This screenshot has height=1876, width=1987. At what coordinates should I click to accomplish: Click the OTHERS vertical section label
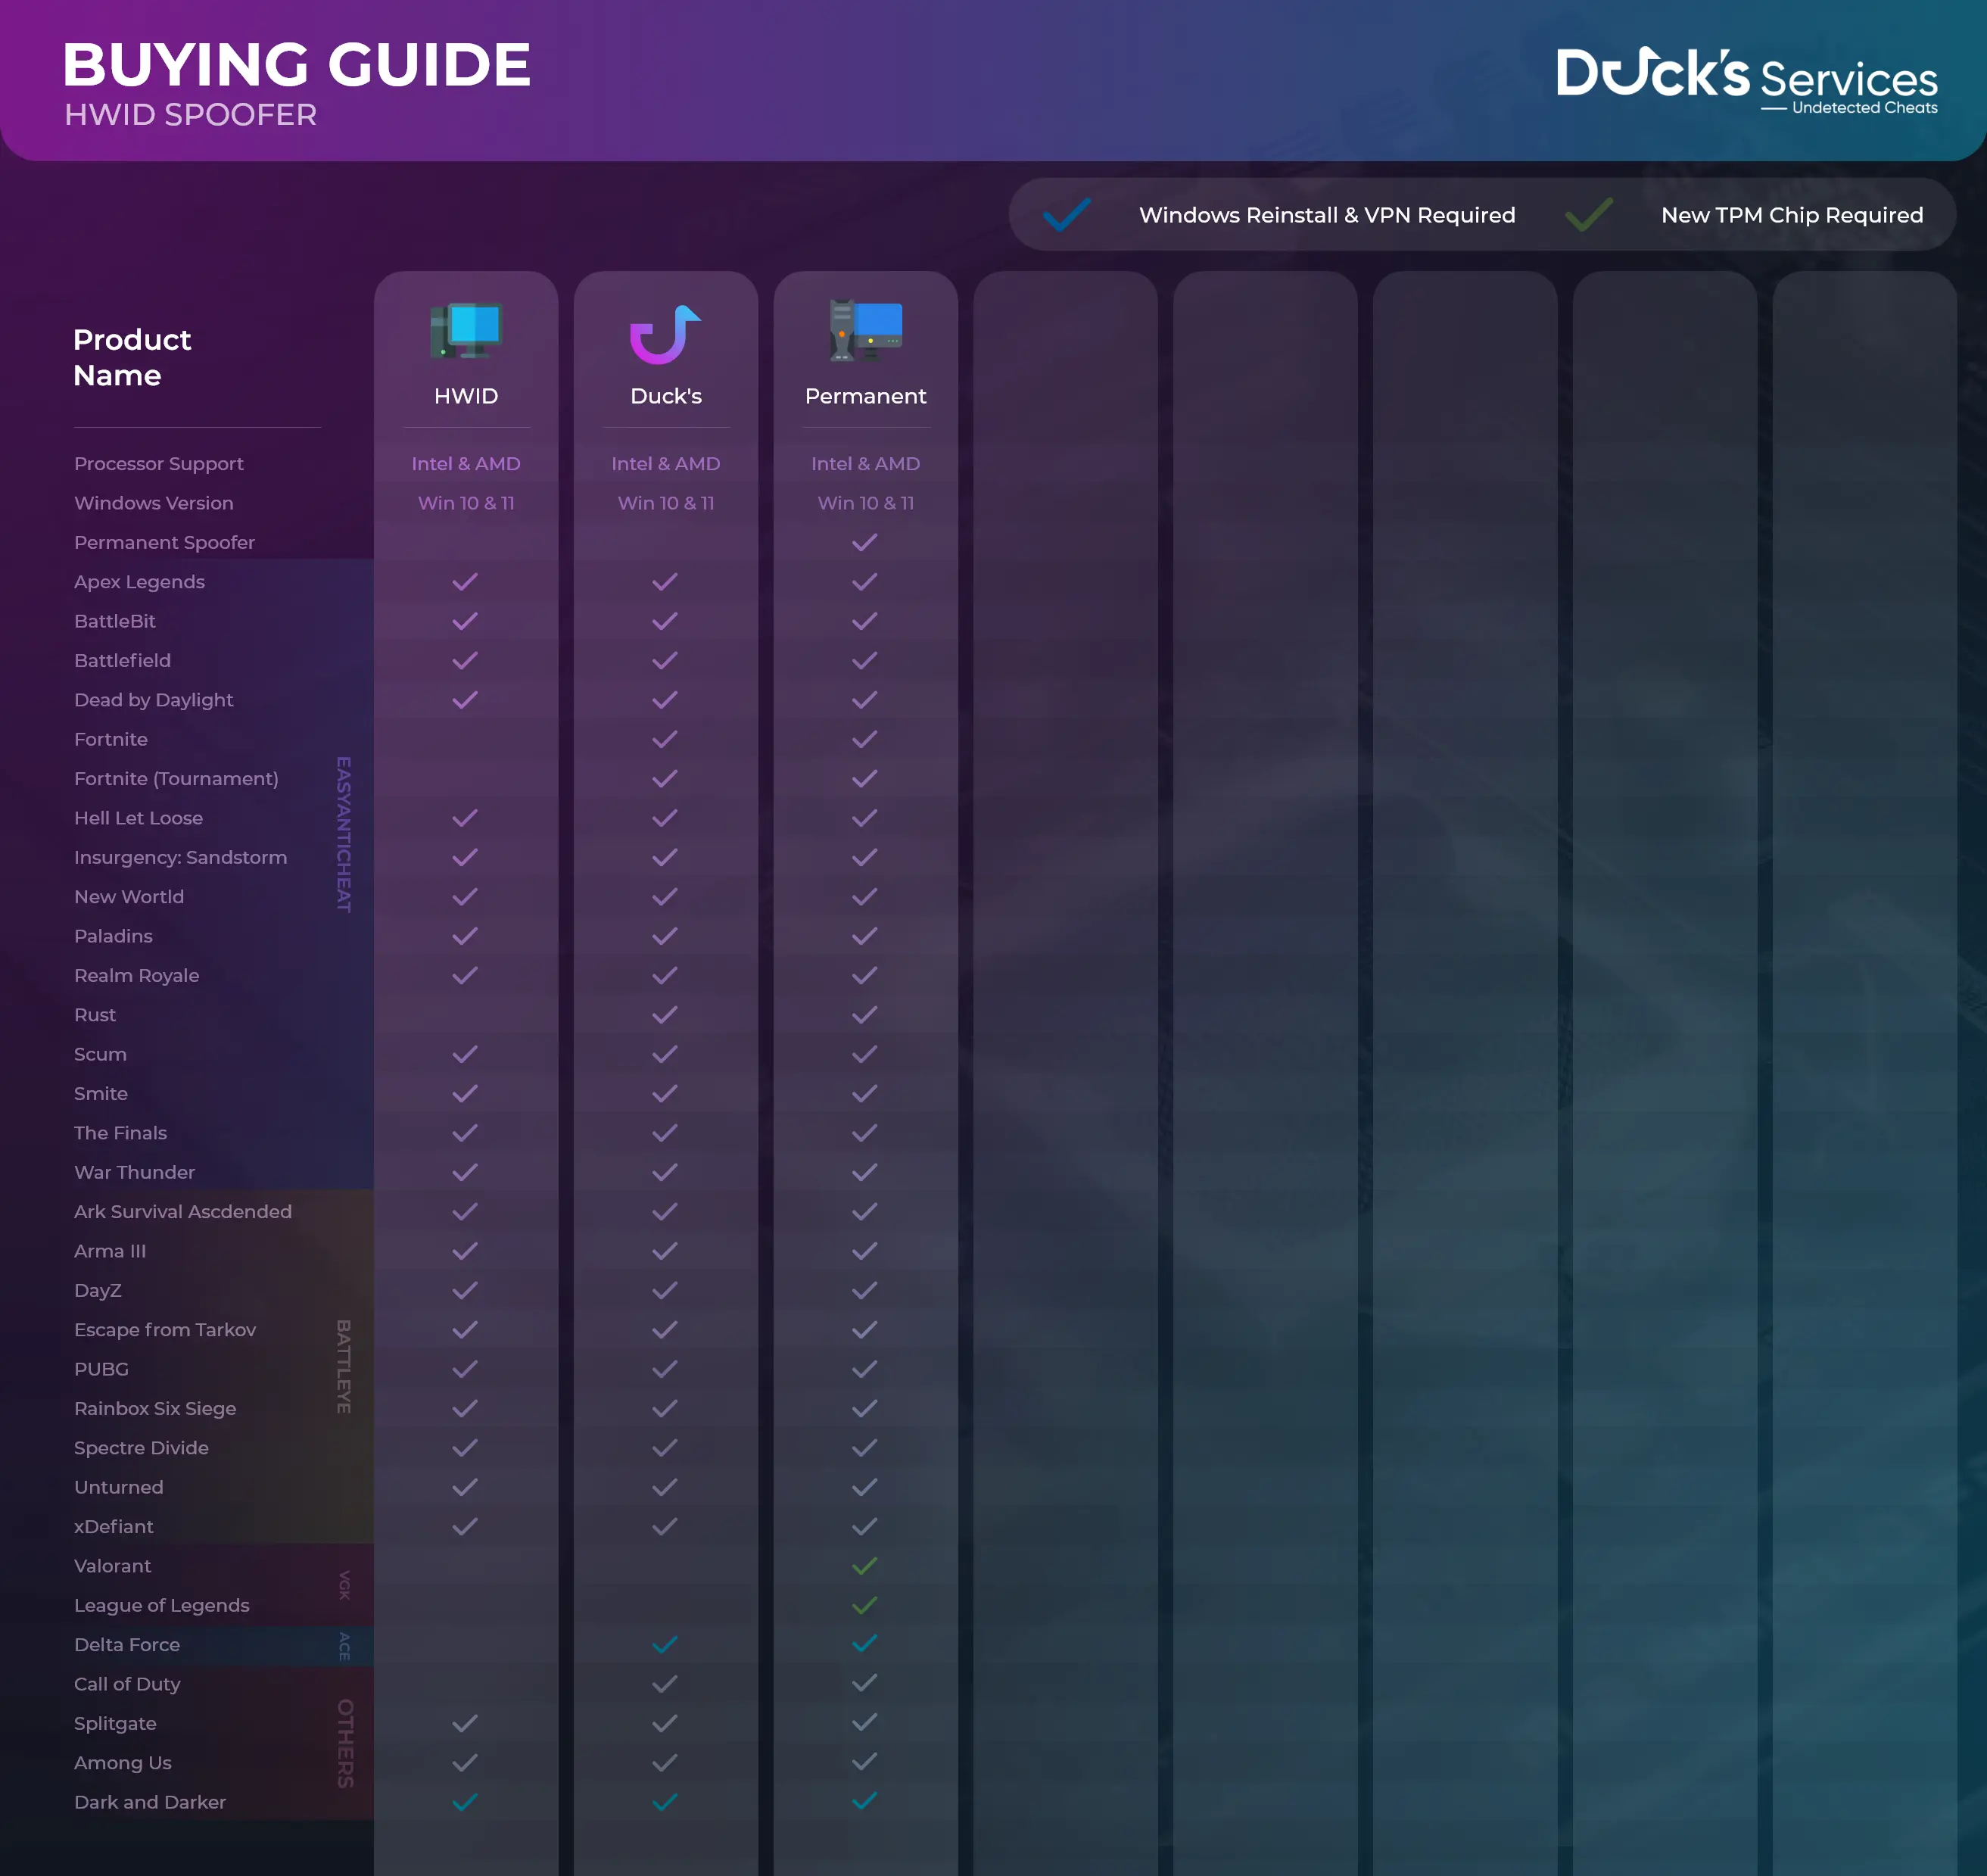click(x=345, y=1743)
